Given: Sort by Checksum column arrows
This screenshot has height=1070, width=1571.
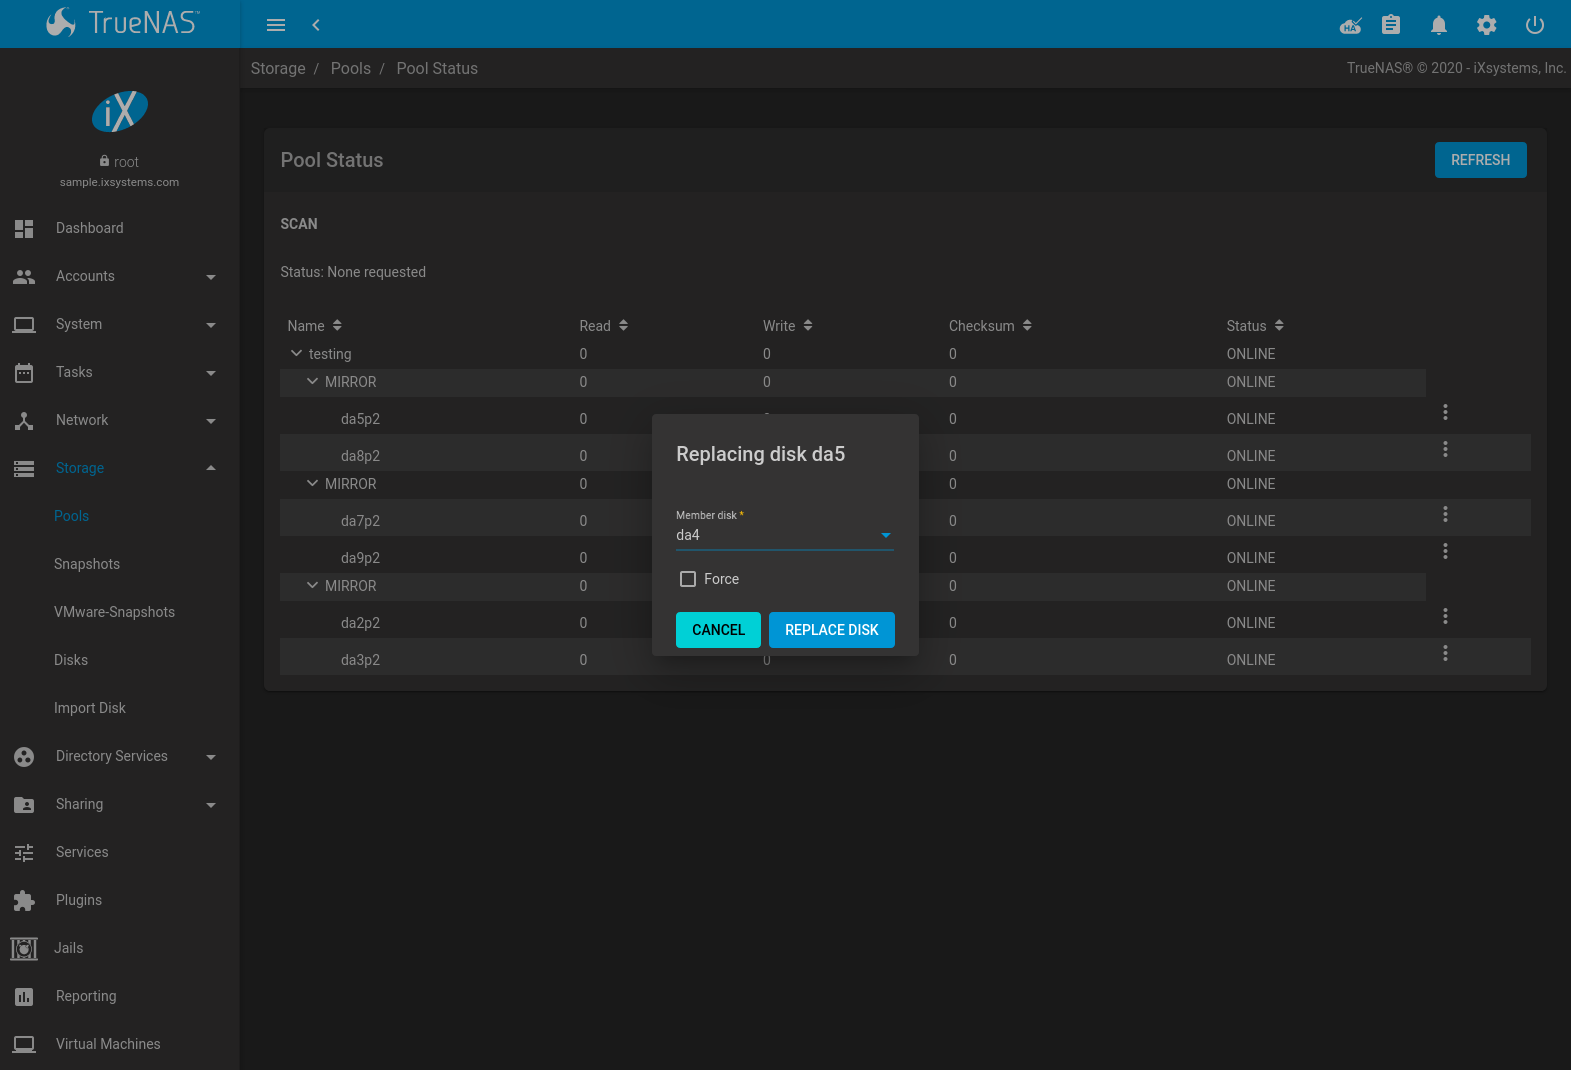Looking at the screenshot, I should click(x=1027, y=325).
